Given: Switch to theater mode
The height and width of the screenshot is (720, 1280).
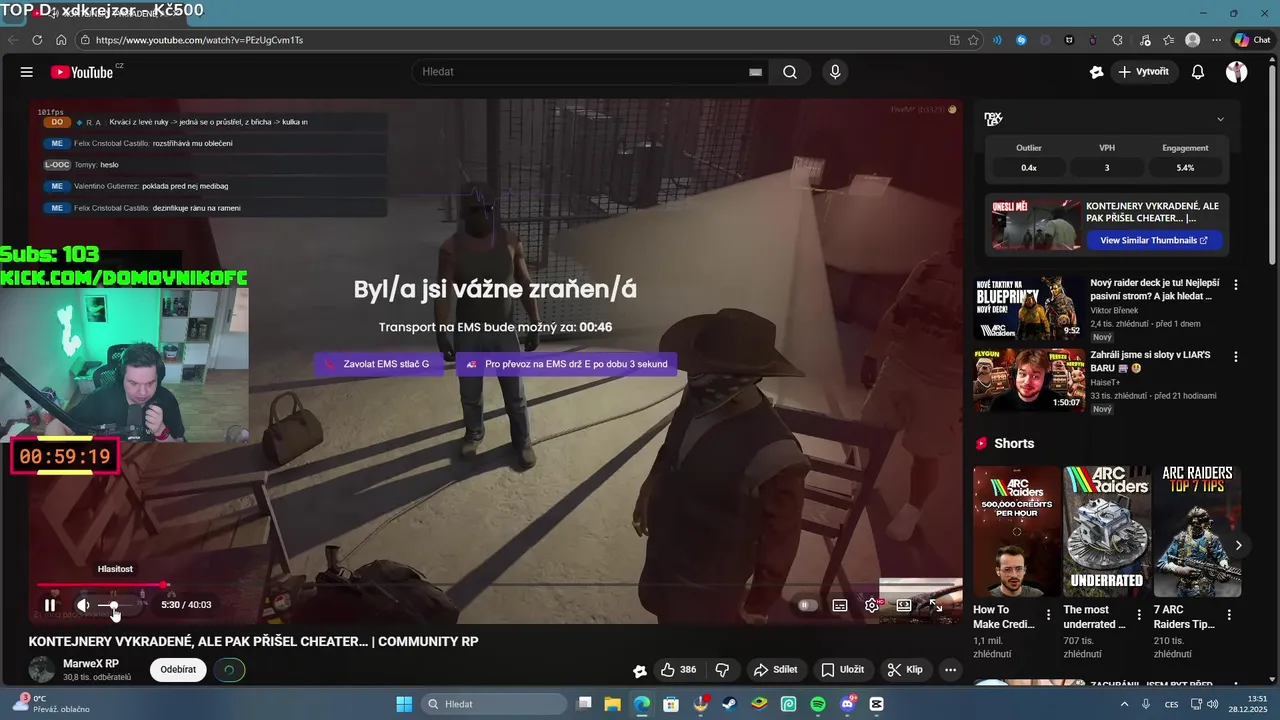Looking at the screenshot, I should (x=904, y=605).
